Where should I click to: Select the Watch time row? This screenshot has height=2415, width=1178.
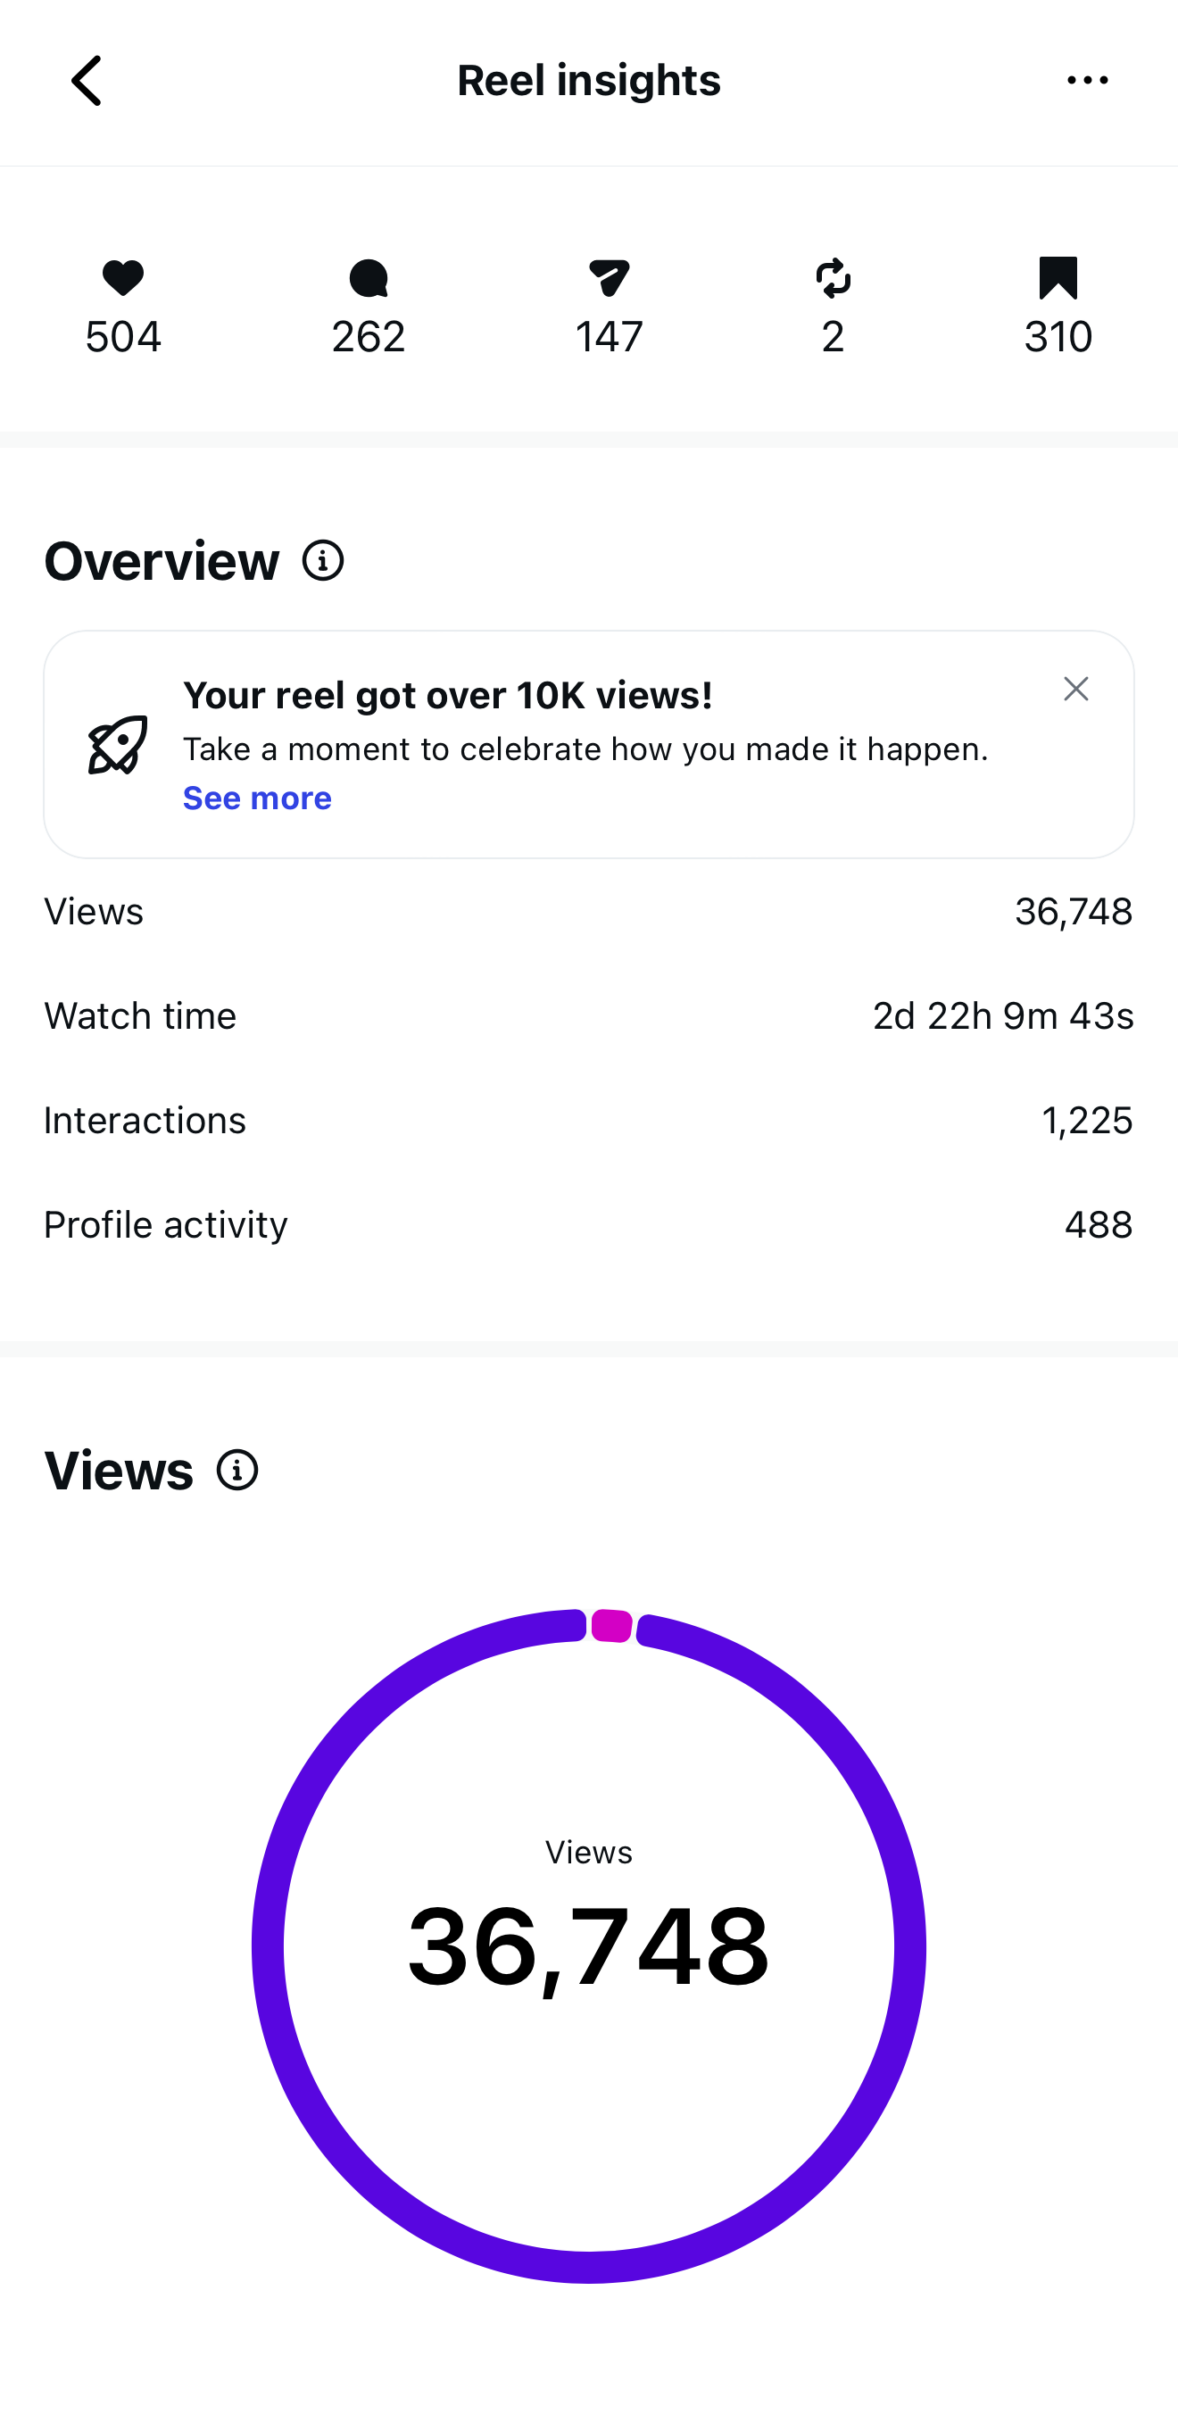[588, 1016]
